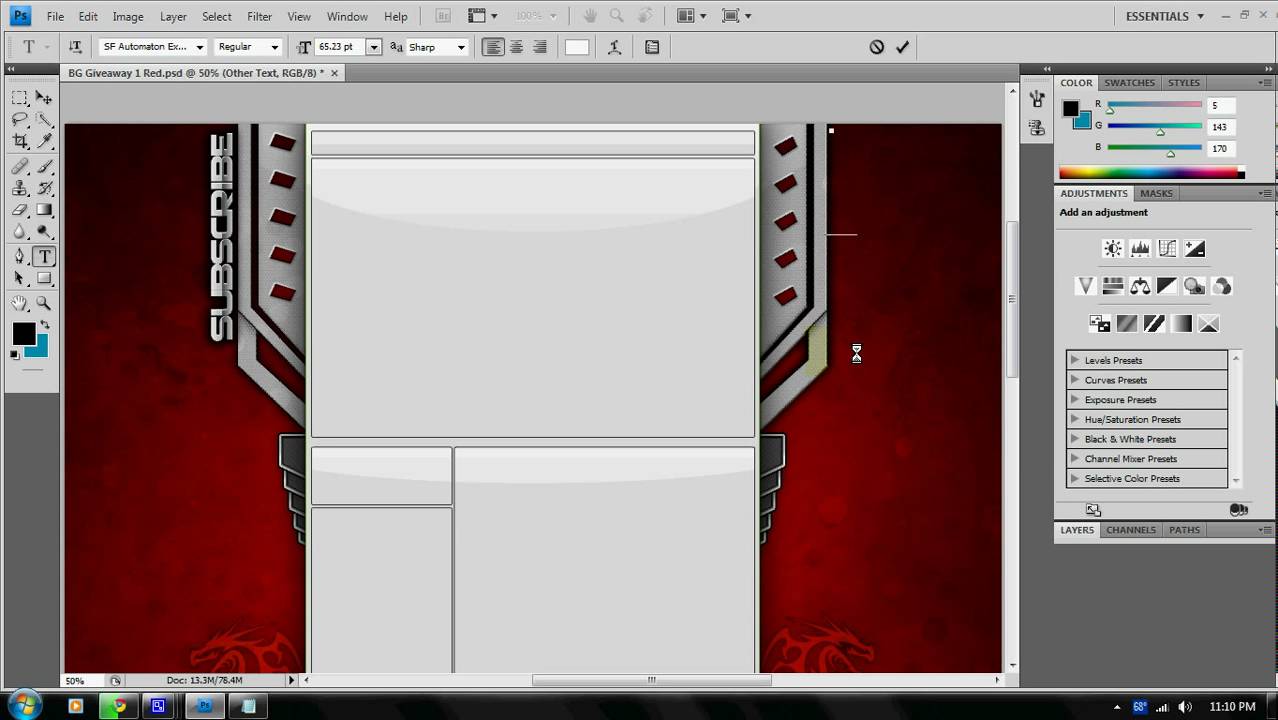Select the Eyedropper tool
Image resolution: width=1278 pixels, height=720 pixels.
point(44,141)
